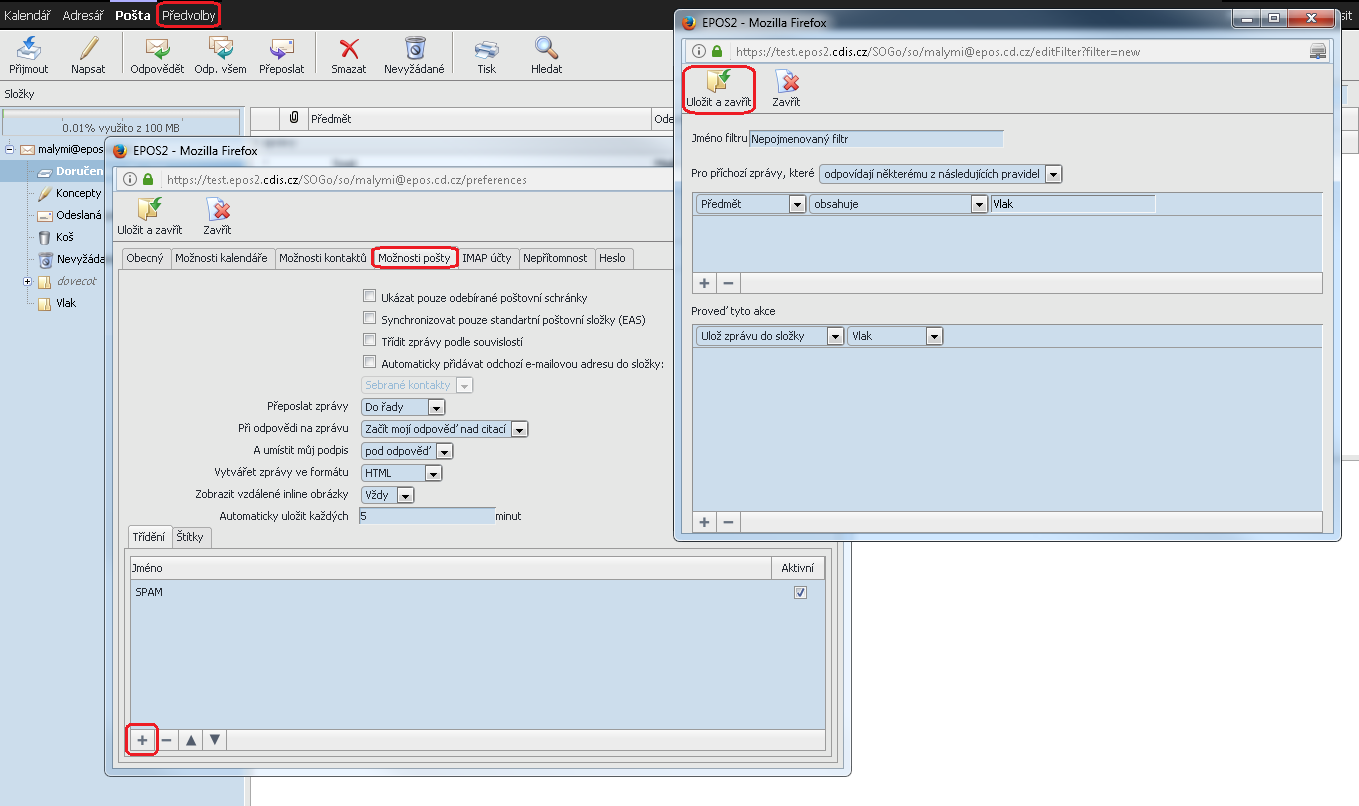Click the reader icon in filter window address bar
The width and height of the screenshot is (1359, 806).
pyautogui.click(x=1318, y=52)
